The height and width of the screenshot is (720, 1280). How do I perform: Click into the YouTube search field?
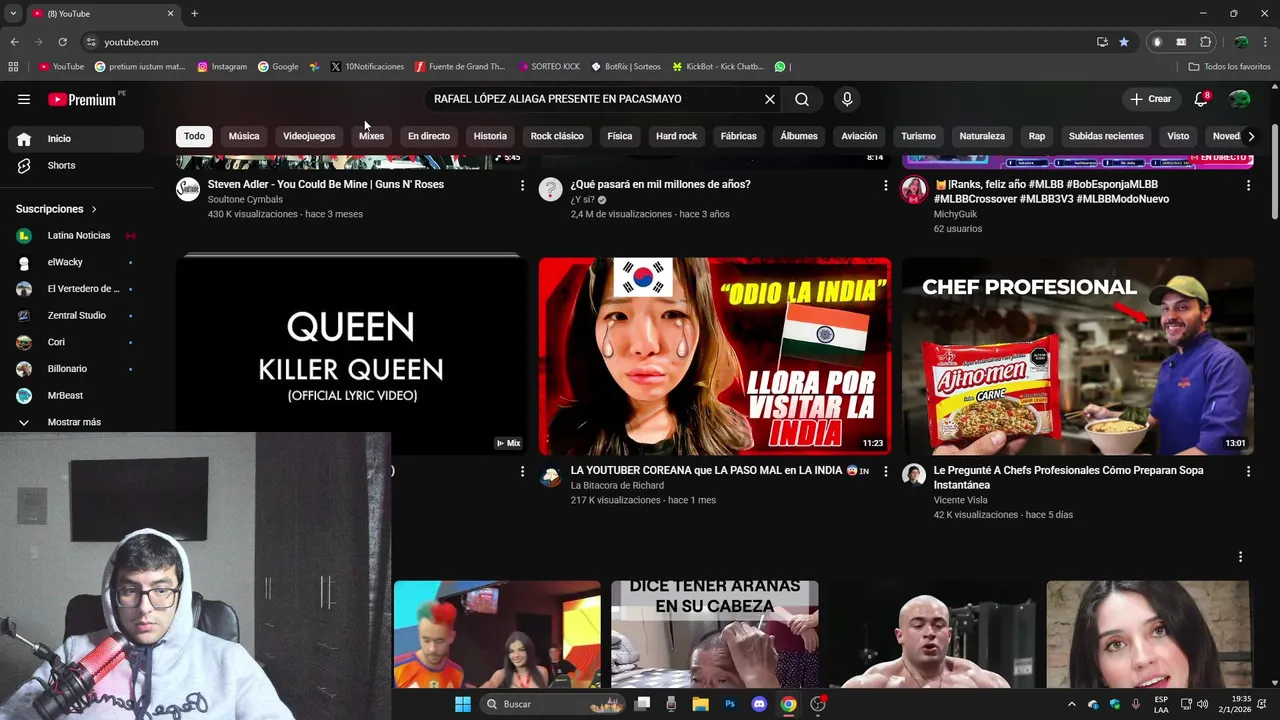[x=595, y=99]
